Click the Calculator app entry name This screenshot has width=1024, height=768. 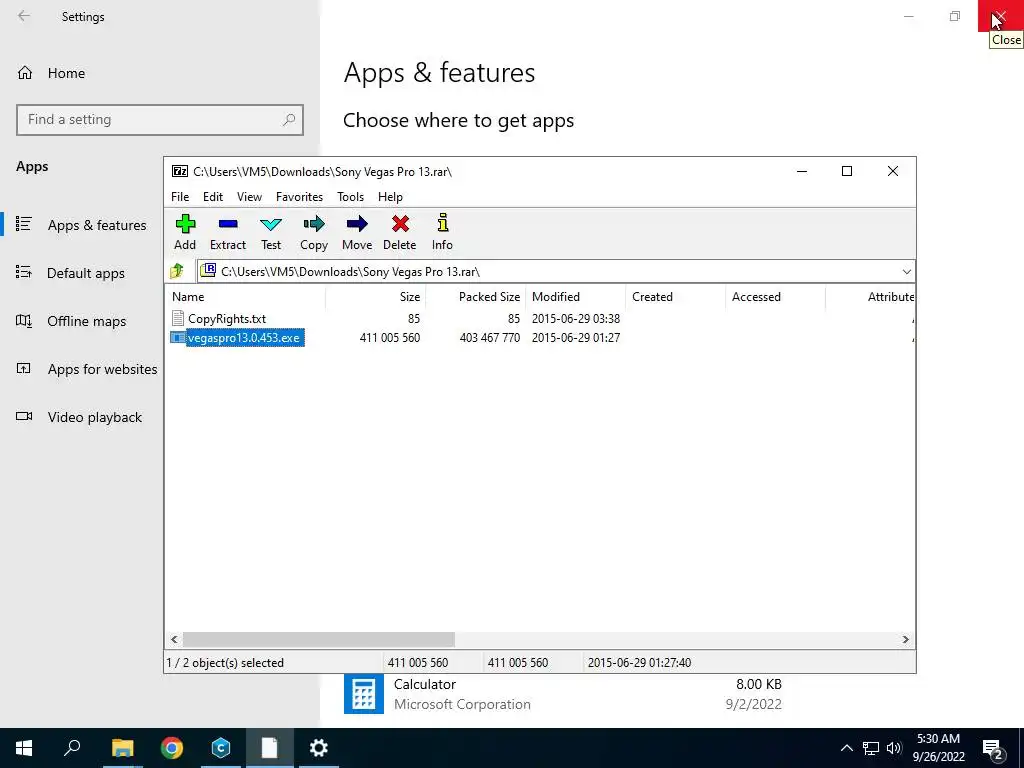click(x=424, y=684)
